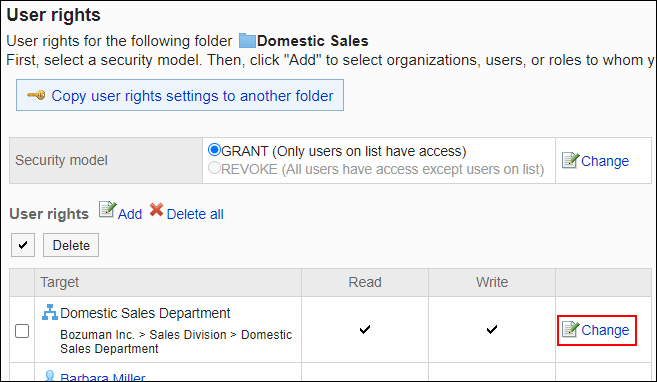
Task: Click the Add link for User rights
Action: 130,214
